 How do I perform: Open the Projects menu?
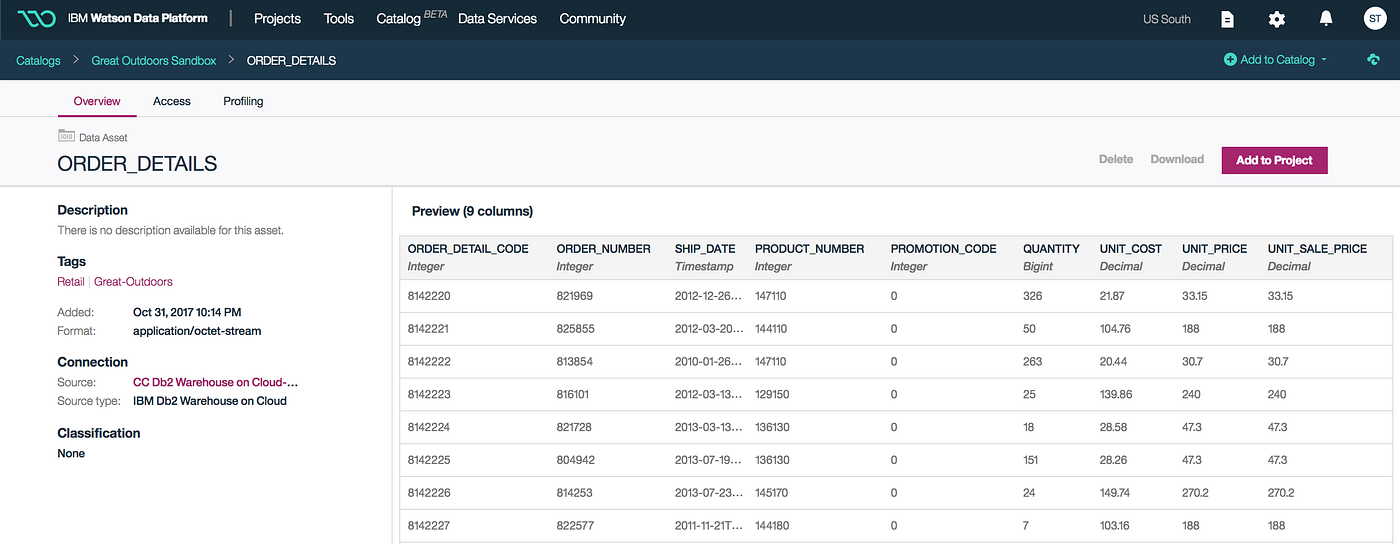[277, 19]
